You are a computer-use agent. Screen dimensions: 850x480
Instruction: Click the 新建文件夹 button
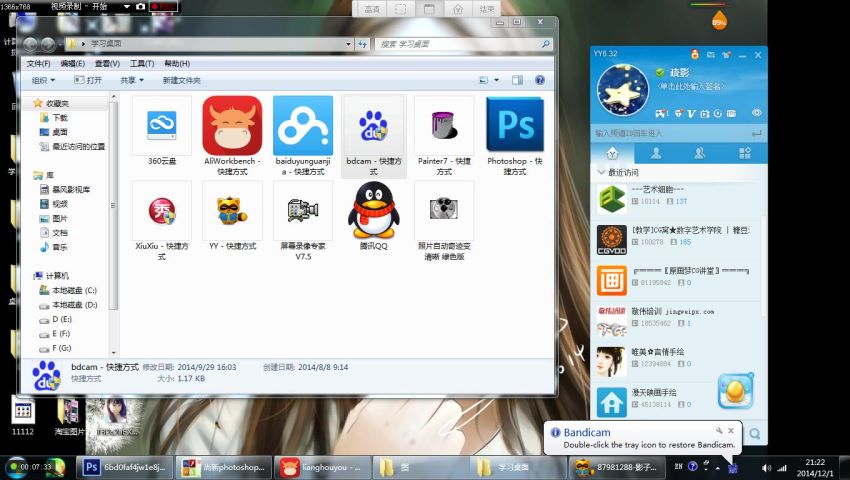pyautogui.click(x=181, y=80)
